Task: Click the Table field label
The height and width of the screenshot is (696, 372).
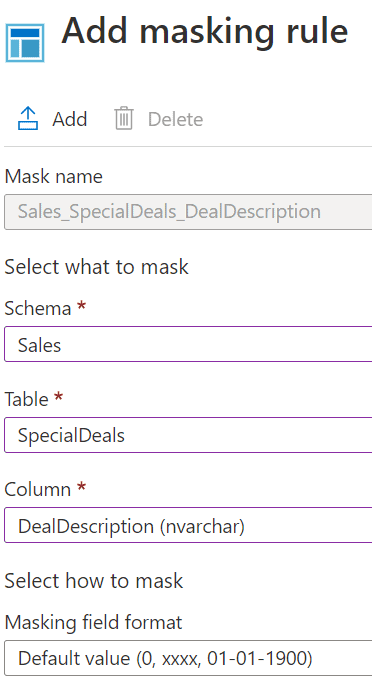Action: click(26, 399)
